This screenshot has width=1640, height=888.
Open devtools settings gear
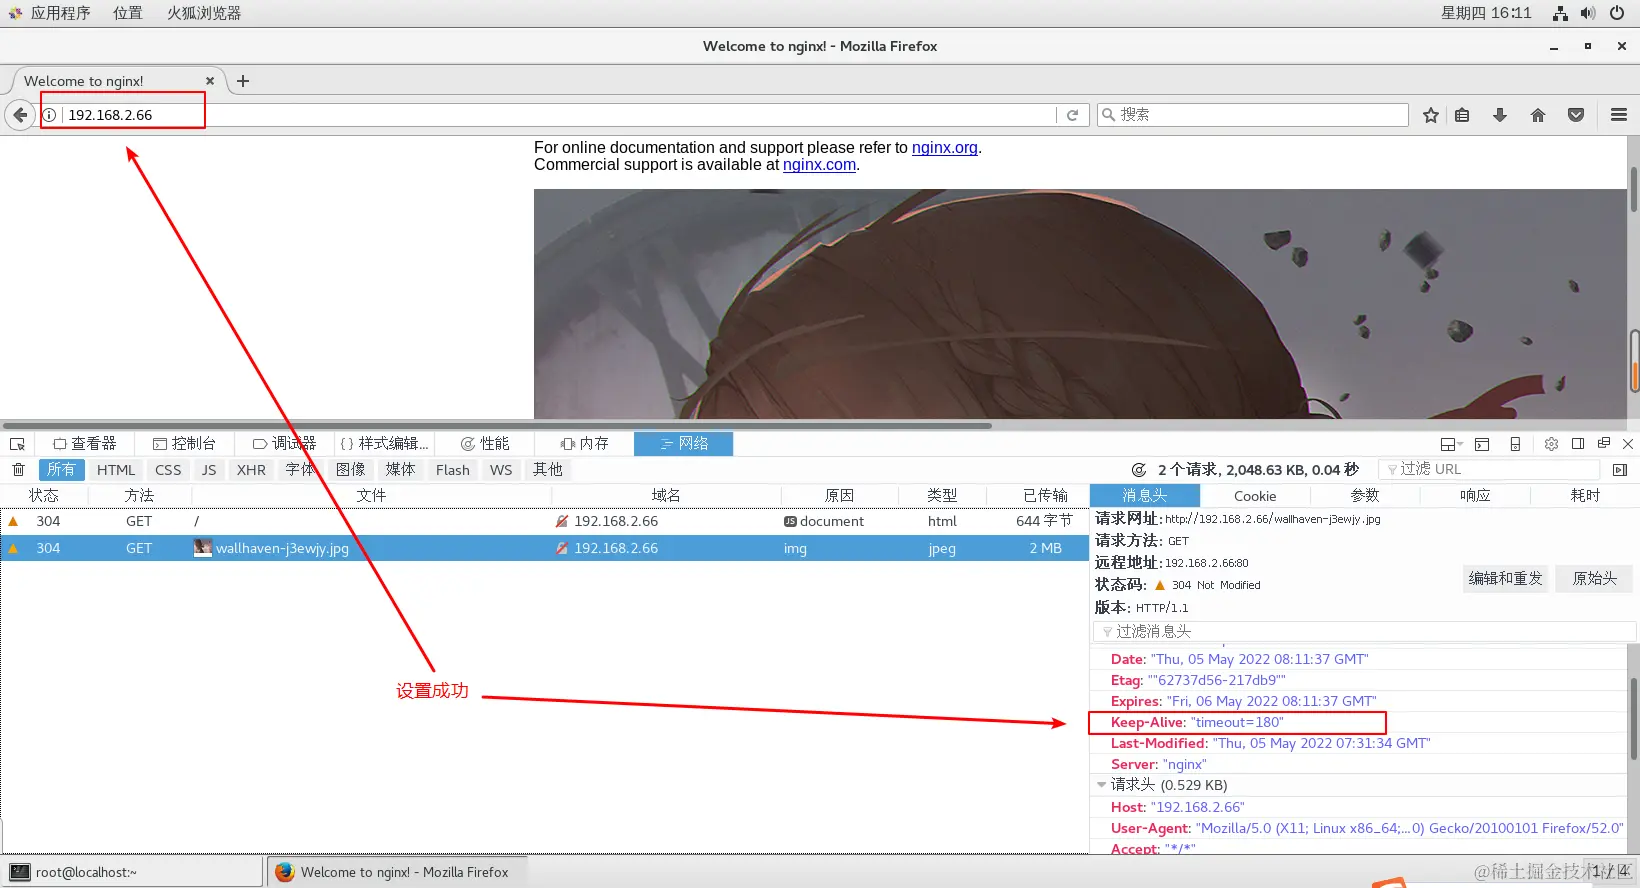click(1551, 444)
